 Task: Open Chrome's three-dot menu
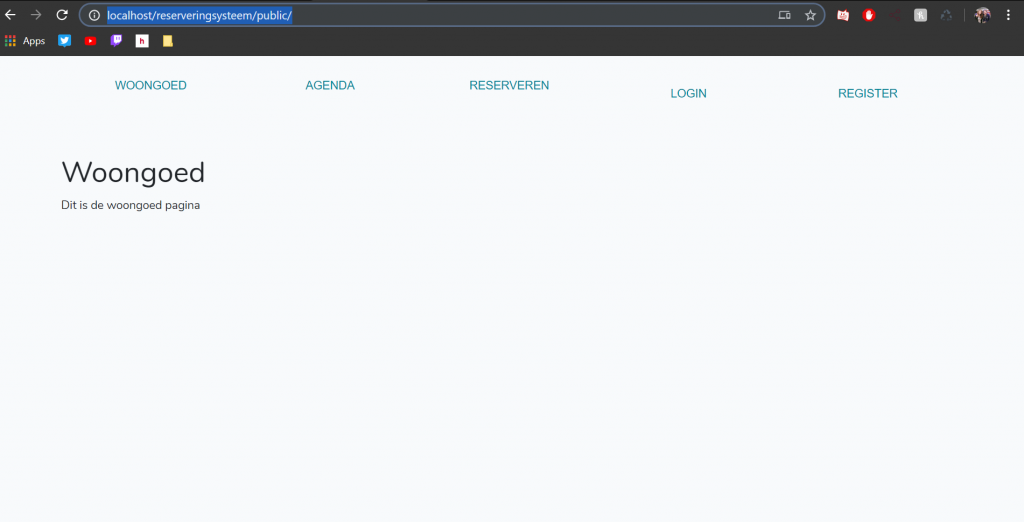(x=1008, y=15)
